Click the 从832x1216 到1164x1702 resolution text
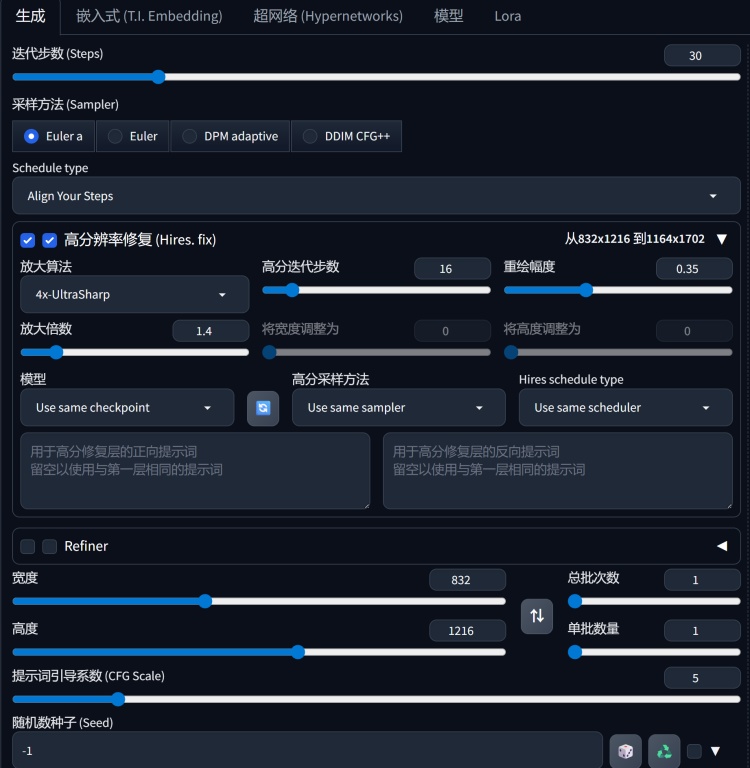Image resolution: width=750 pixels, height=768 pixels. coord(634,239)
